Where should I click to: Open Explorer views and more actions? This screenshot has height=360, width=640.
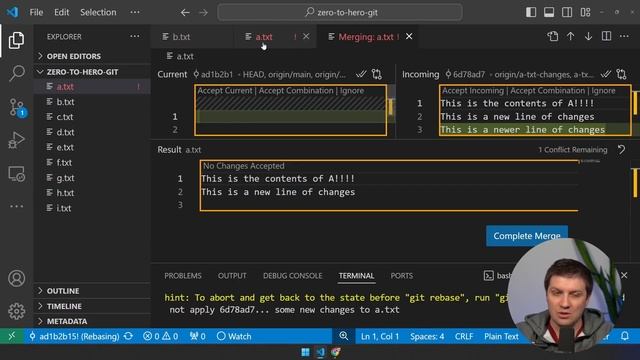click(x=135, y=36)
